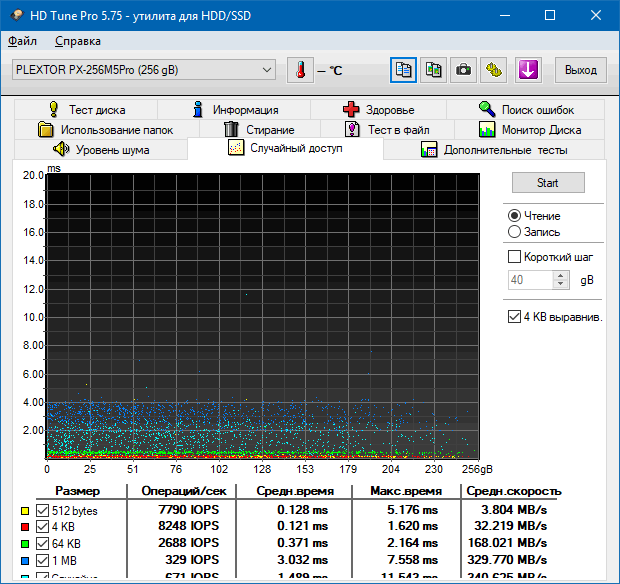Select the Запись radio button
Screen dimensions: 620x584
click(515, 232)
